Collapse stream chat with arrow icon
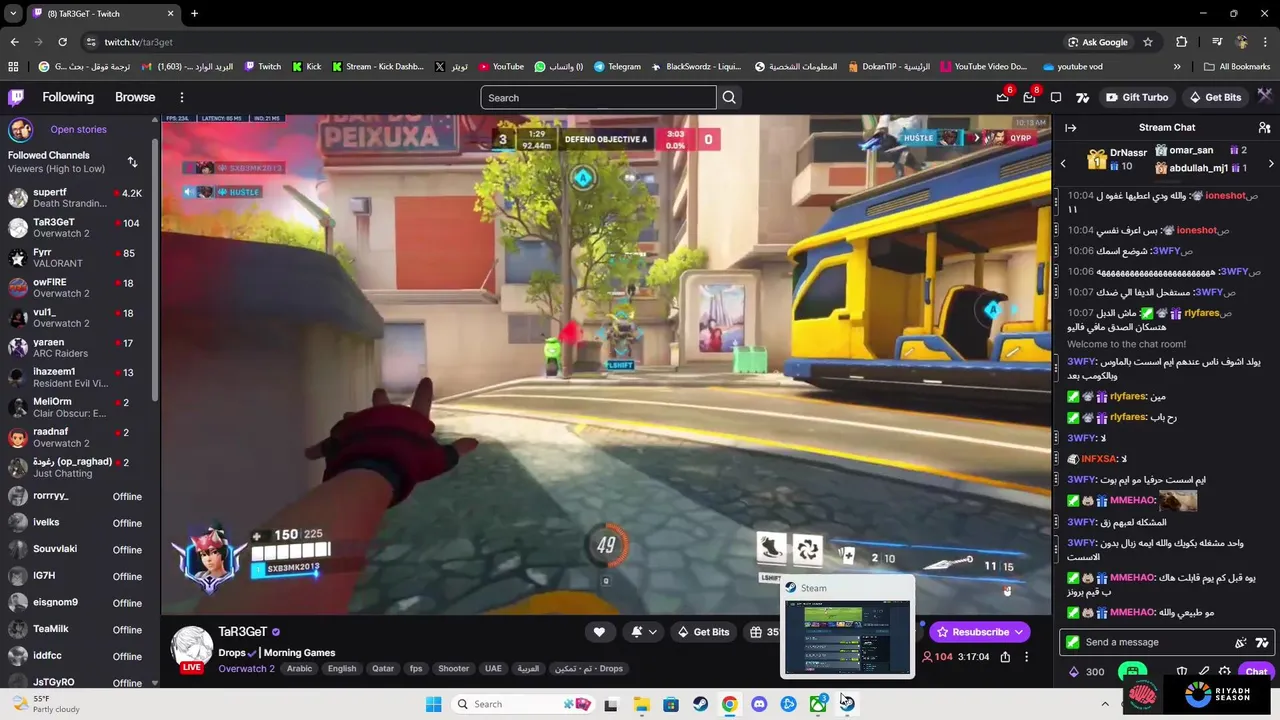 1070,128
